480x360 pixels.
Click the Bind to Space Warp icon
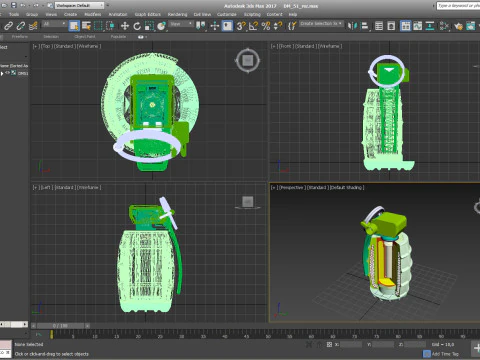click(x=33, y=26)
